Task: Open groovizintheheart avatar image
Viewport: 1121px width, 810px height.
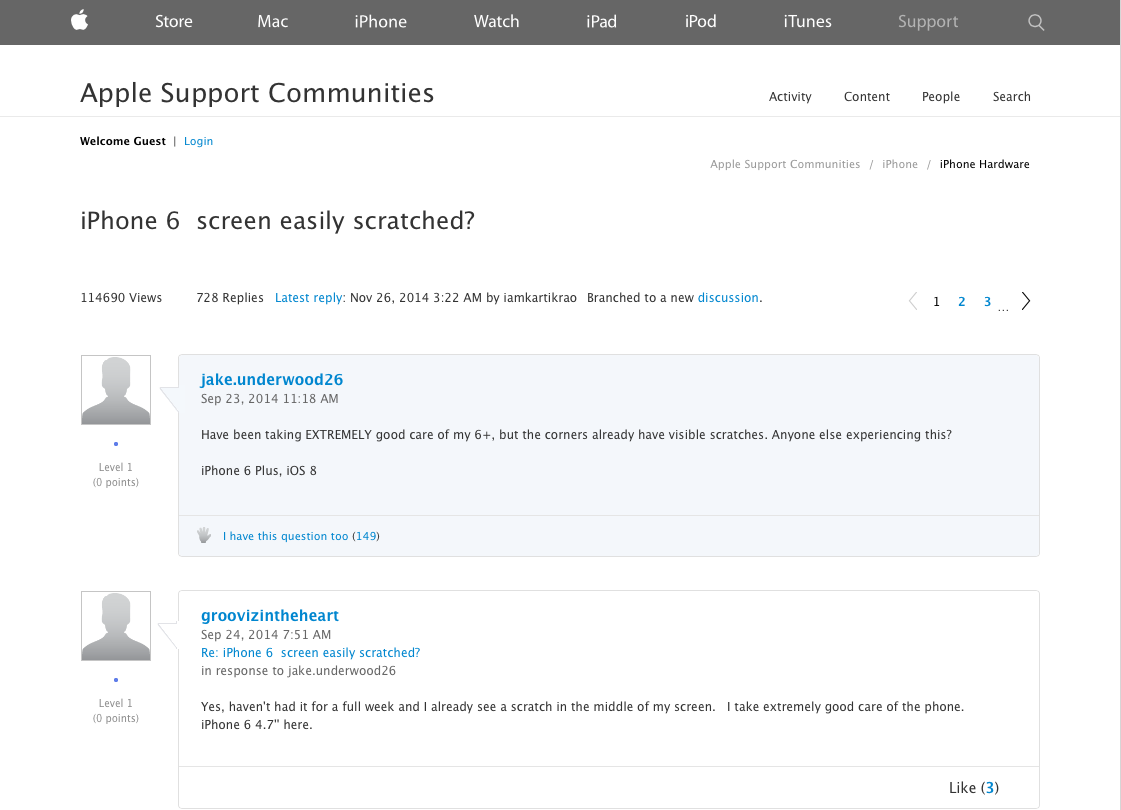Action: [x=116, y=626]
